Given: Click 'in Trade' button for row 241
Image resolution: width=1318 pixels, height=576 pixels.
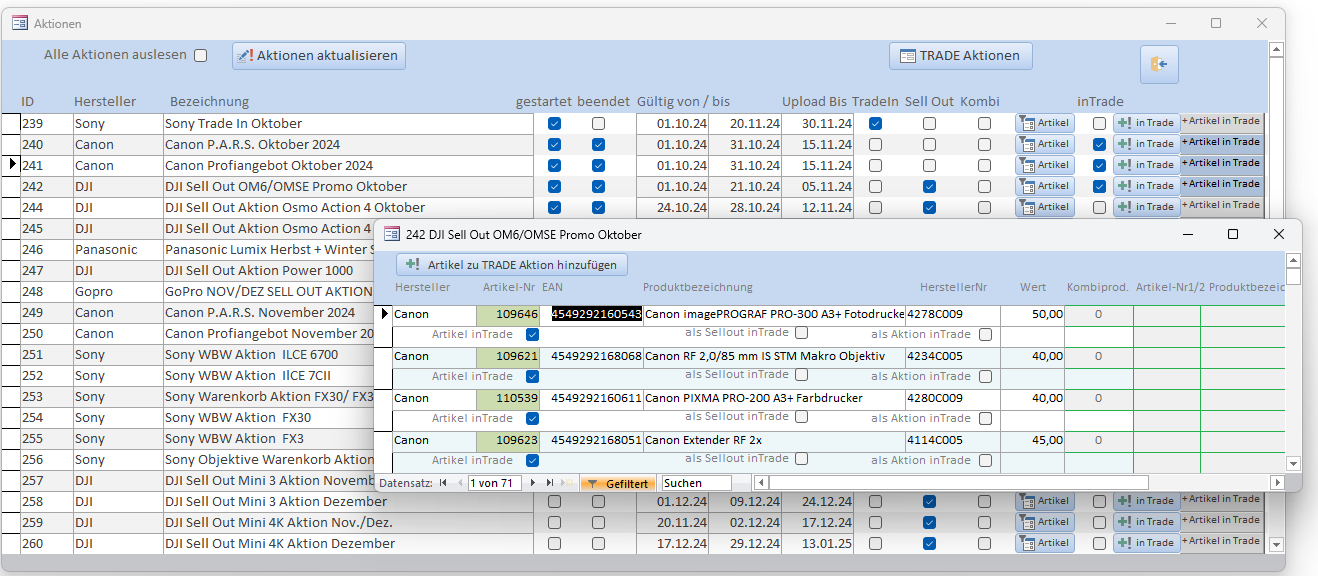Looking at the screenshot, I should click(1146, 165).
